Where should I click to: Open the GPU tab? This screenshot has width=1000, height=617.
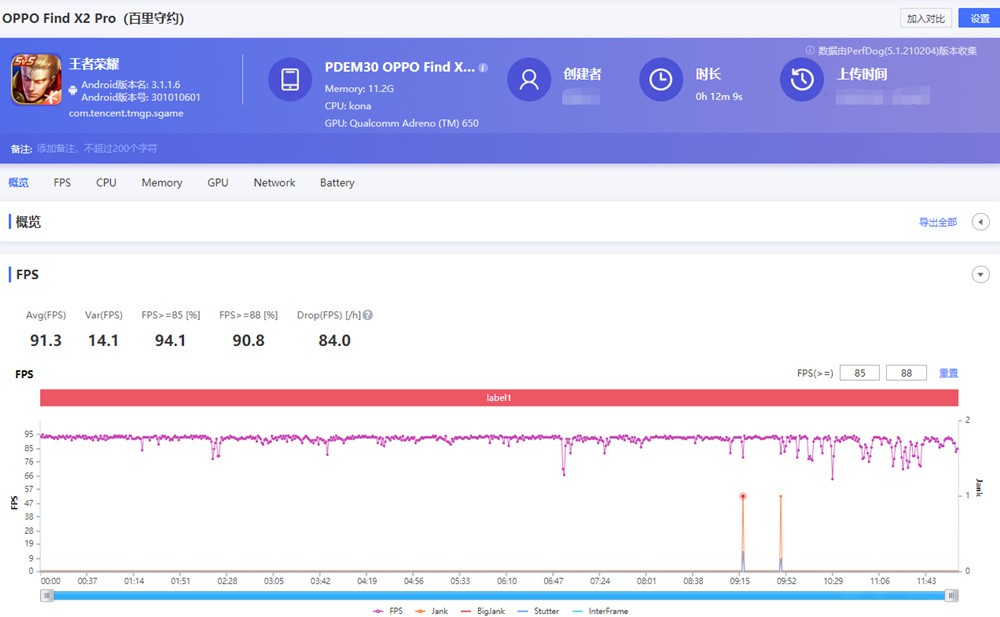coord(217,182)
